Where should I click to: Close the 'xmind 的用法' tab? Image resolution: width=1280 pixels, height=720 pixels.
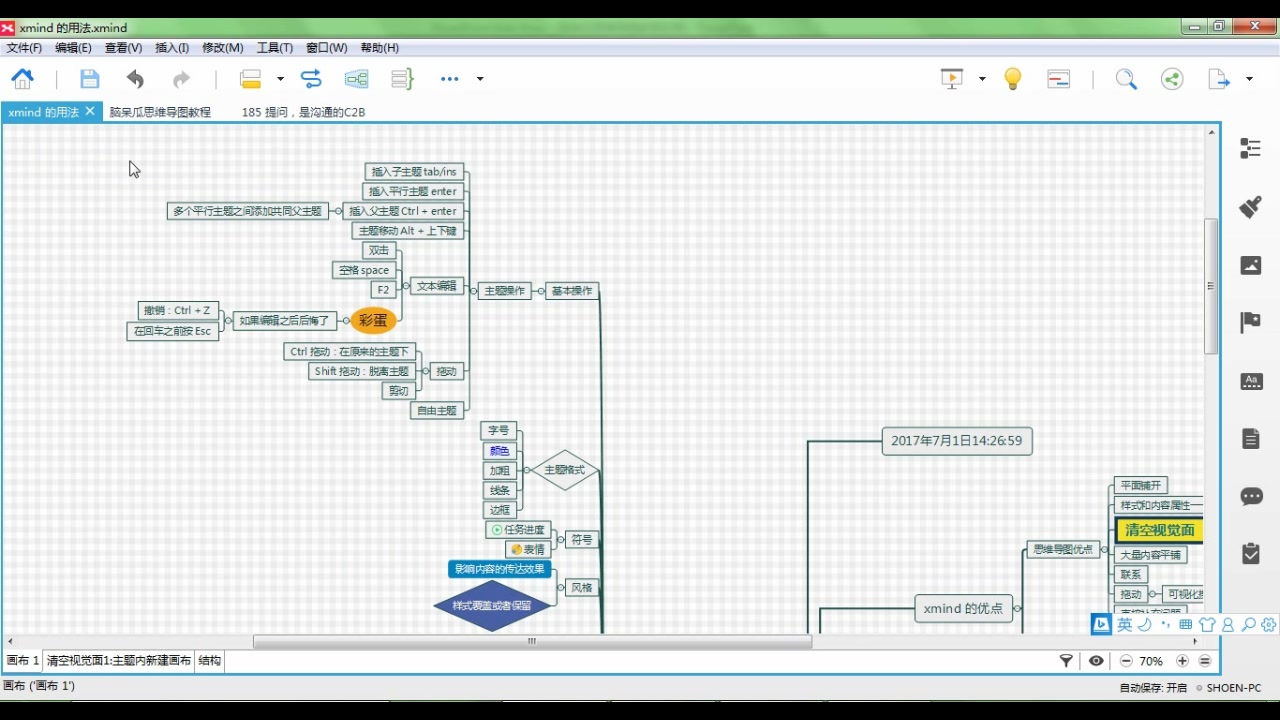click(x=90, y=111)
